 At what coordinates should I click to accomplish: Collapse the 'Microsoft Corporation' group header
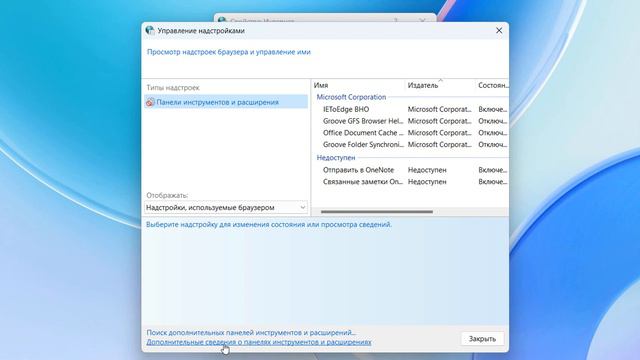coord(351,97)
